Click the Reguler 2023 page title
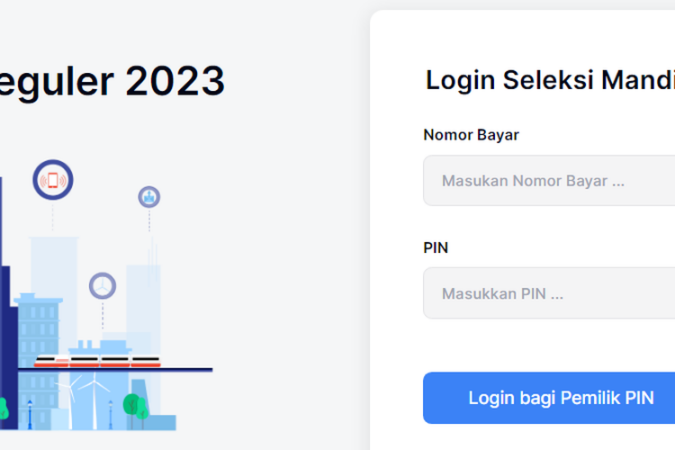 click(112, 81)
